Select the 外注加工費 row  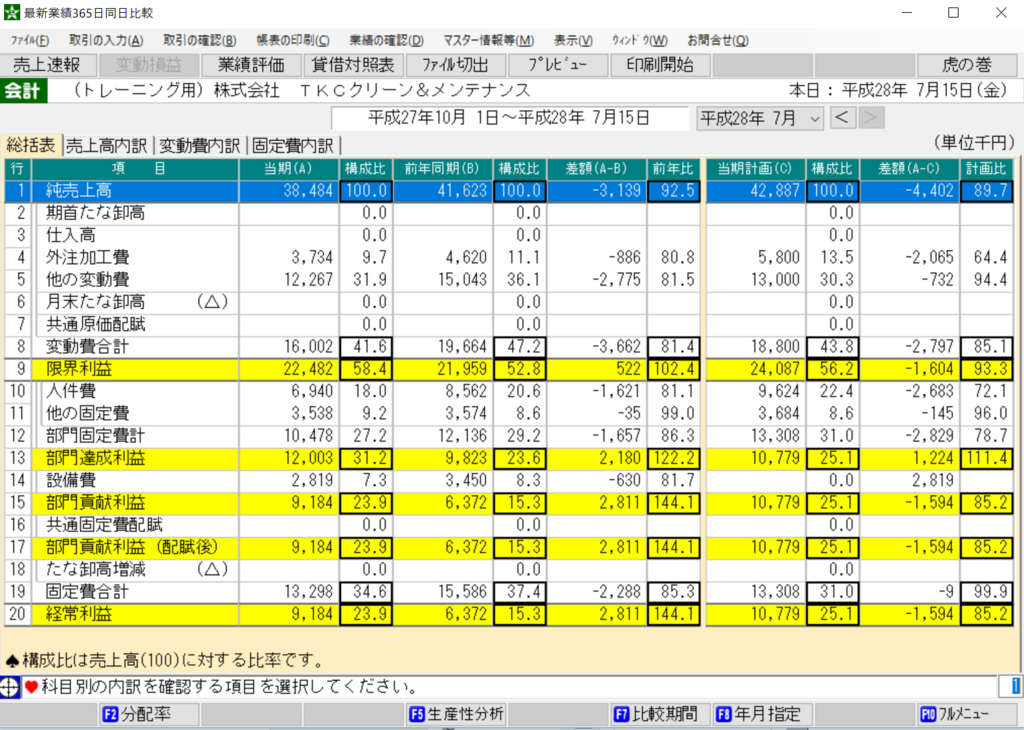click(x=509, y=257)
